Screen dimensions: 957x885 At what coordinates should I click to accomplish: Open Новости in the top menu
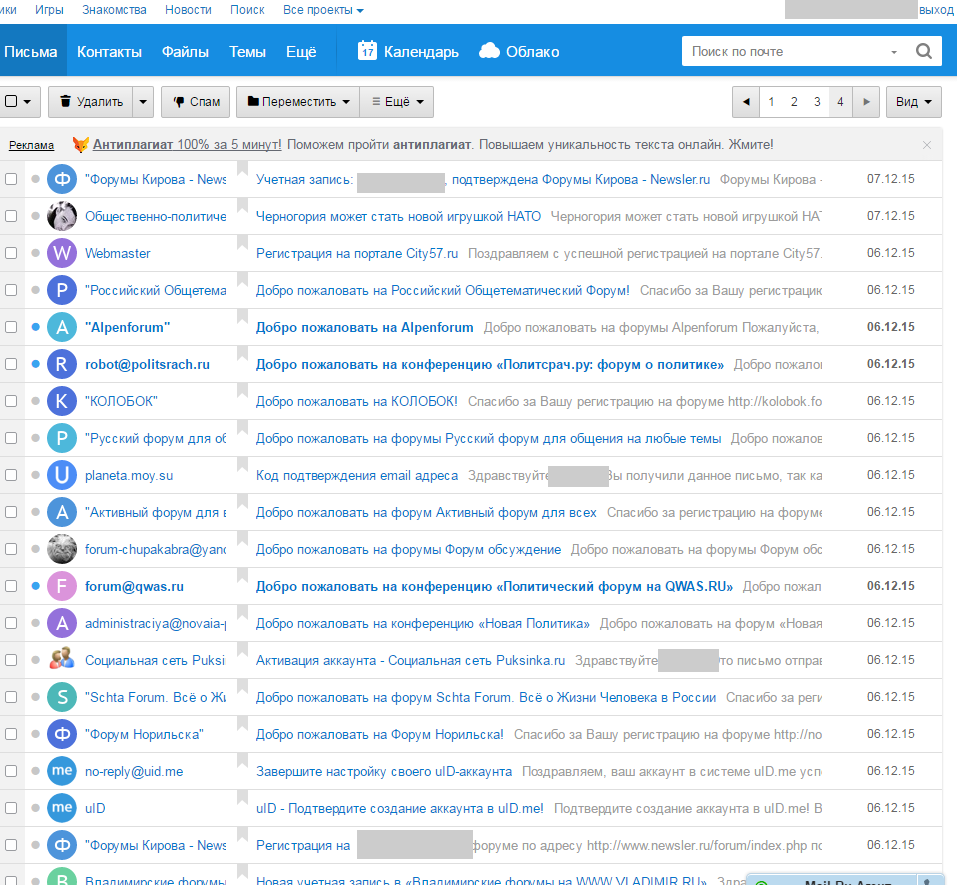point(188,10)
